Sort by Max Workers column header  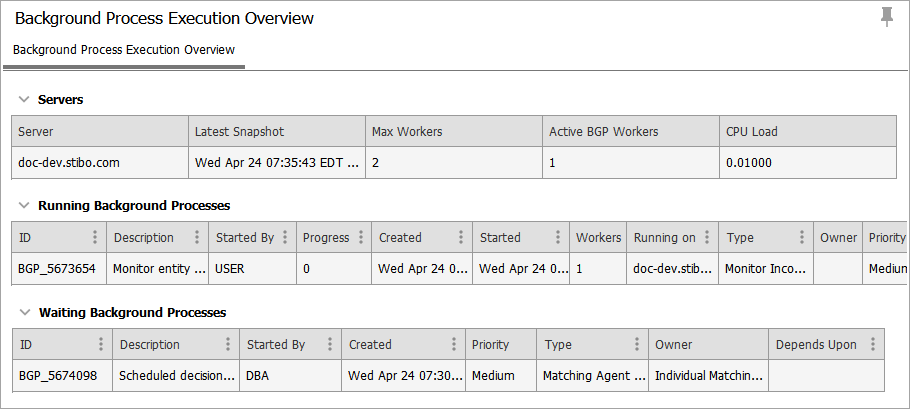[407, 132]
